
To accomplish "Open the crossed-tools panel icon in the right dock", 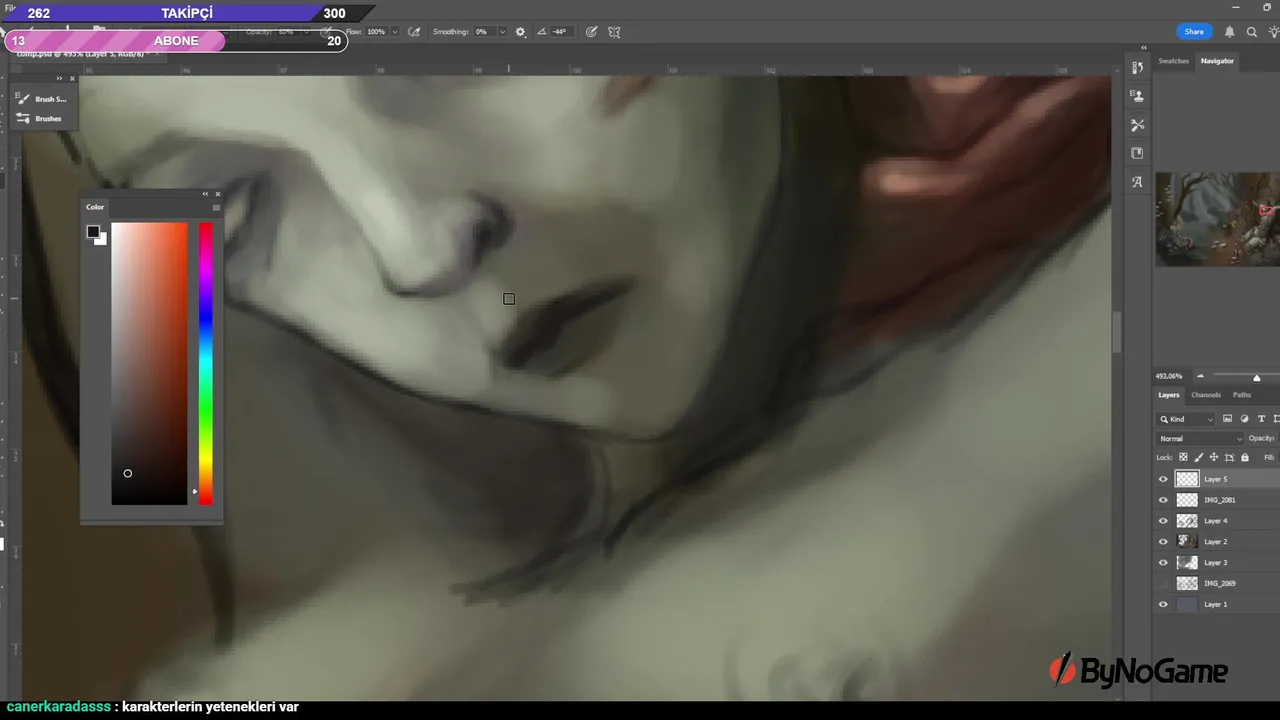I will point(1137,125).
